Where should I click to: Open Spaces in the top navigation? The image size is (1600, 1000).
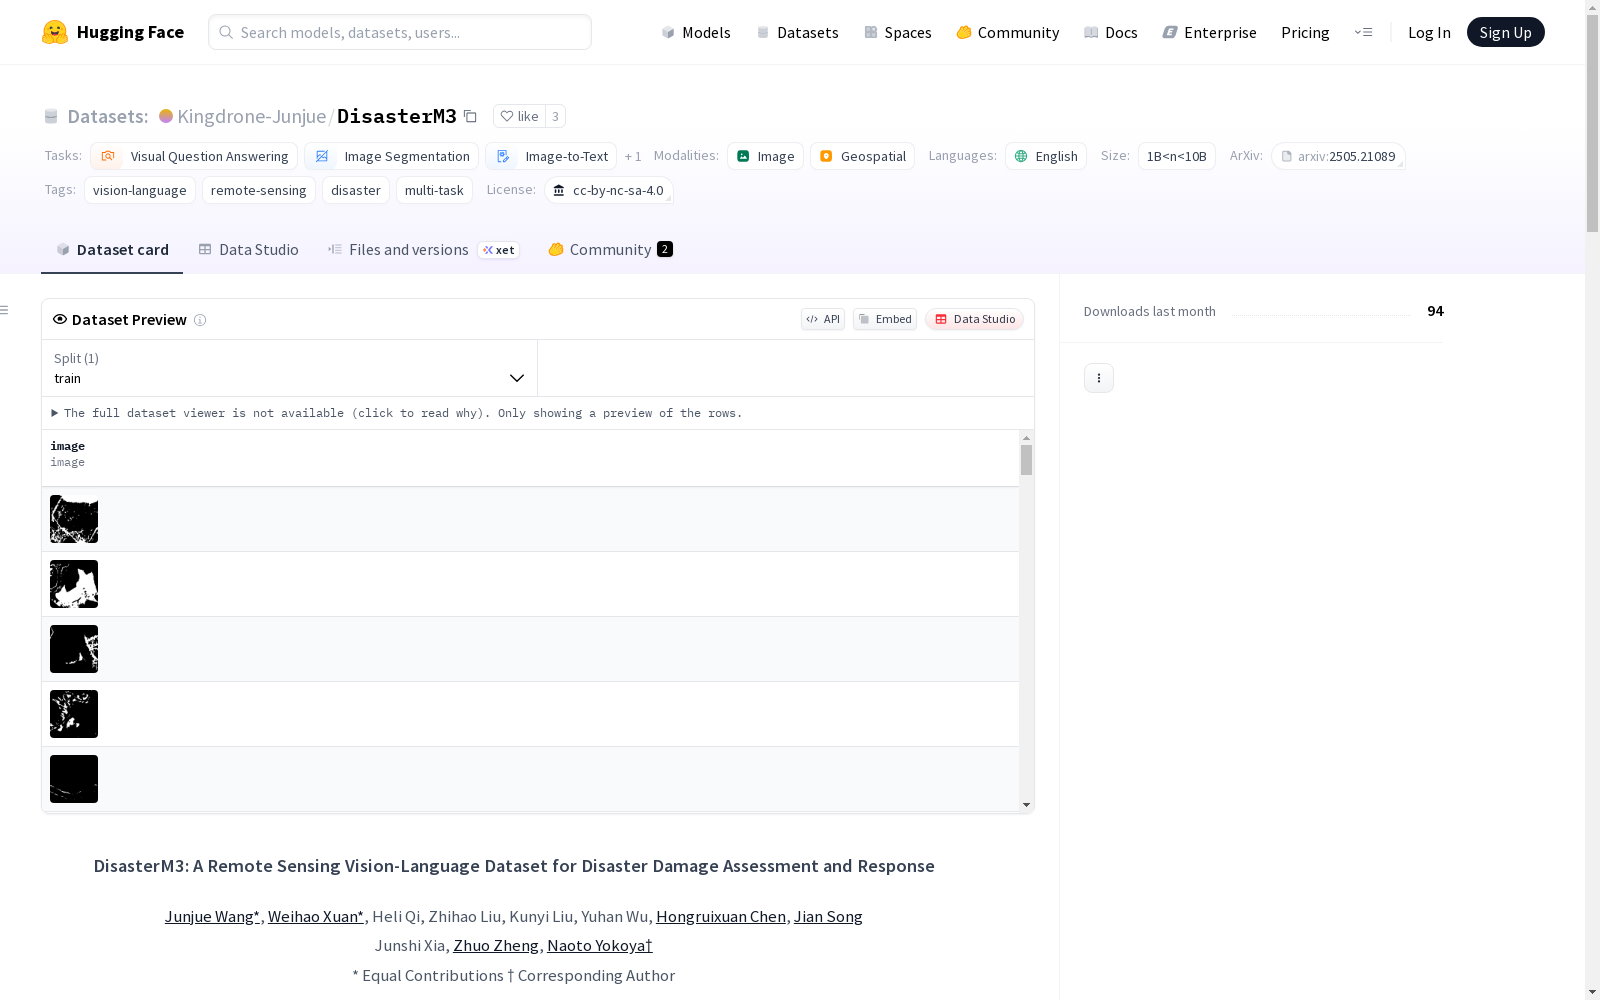(897, 32)
